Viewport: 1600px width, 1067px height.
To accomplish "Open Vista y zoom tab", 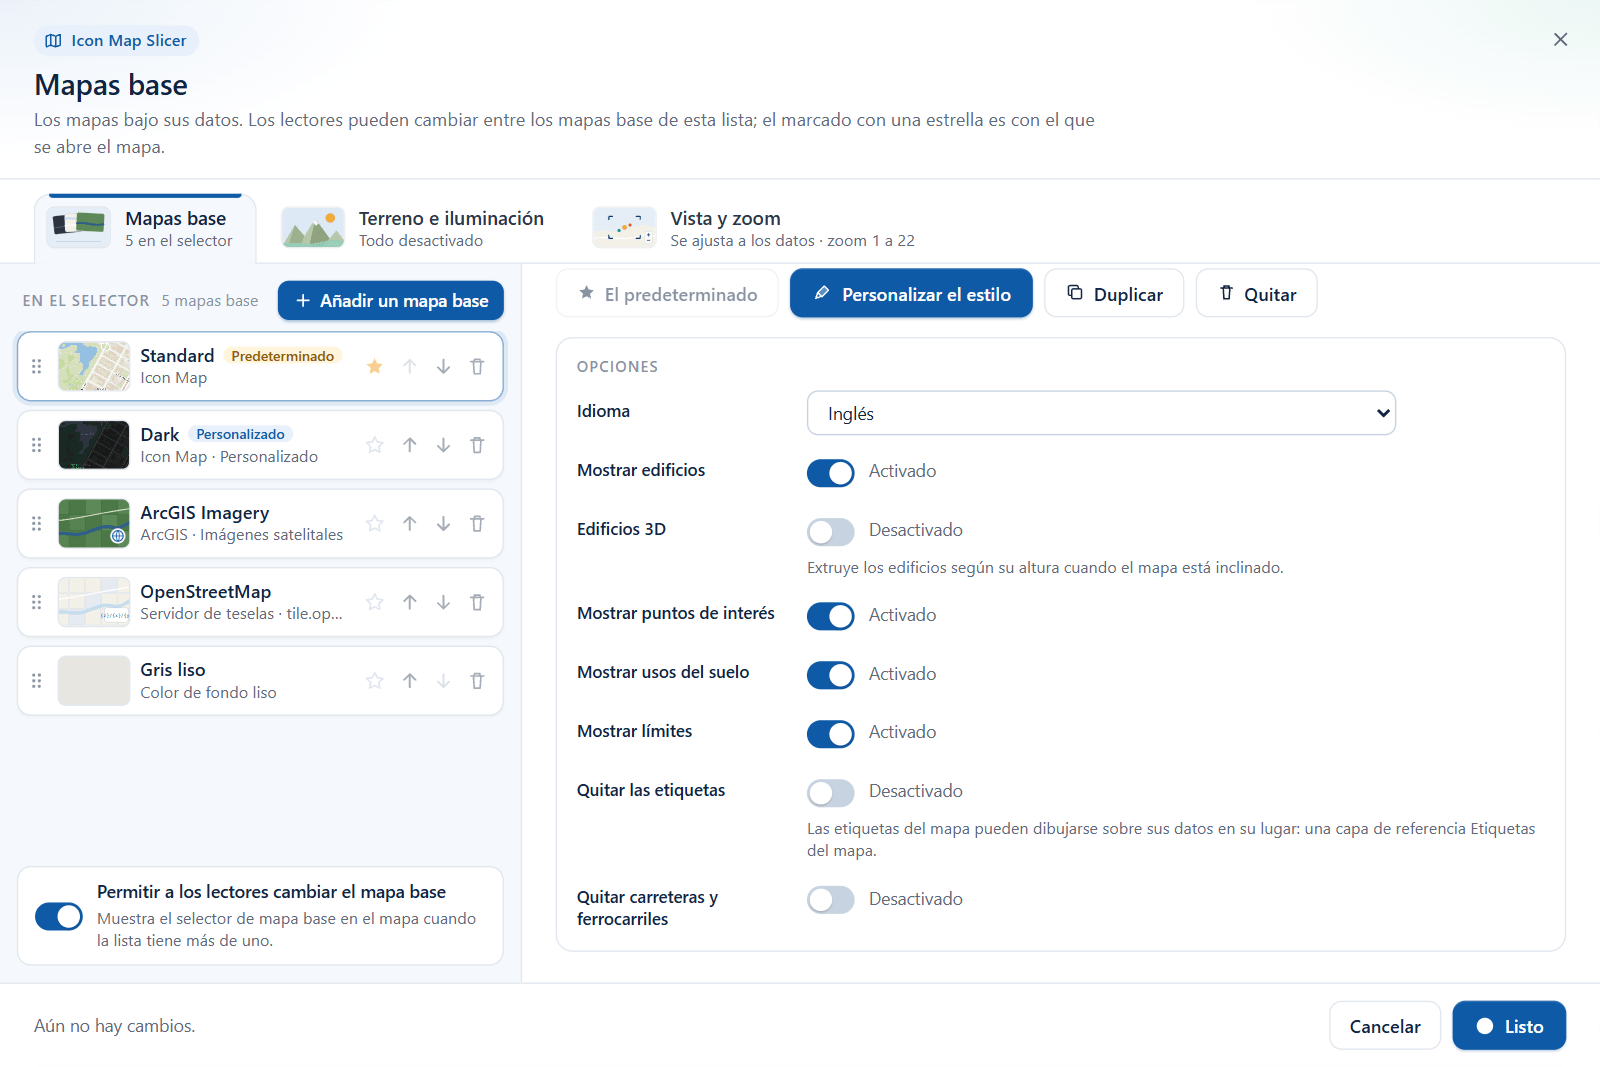I will (x=754, y=229).
